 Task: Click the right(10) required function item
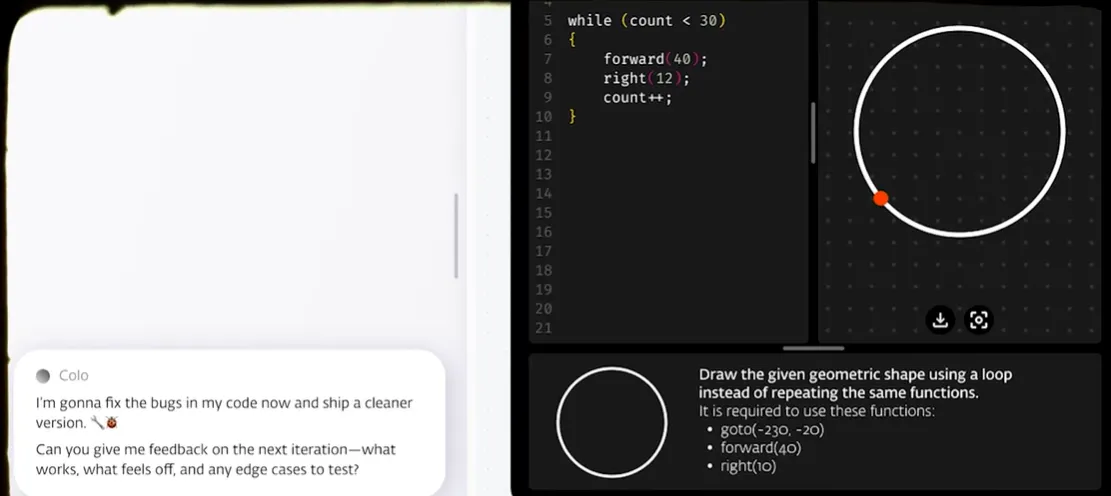[748, 466]
